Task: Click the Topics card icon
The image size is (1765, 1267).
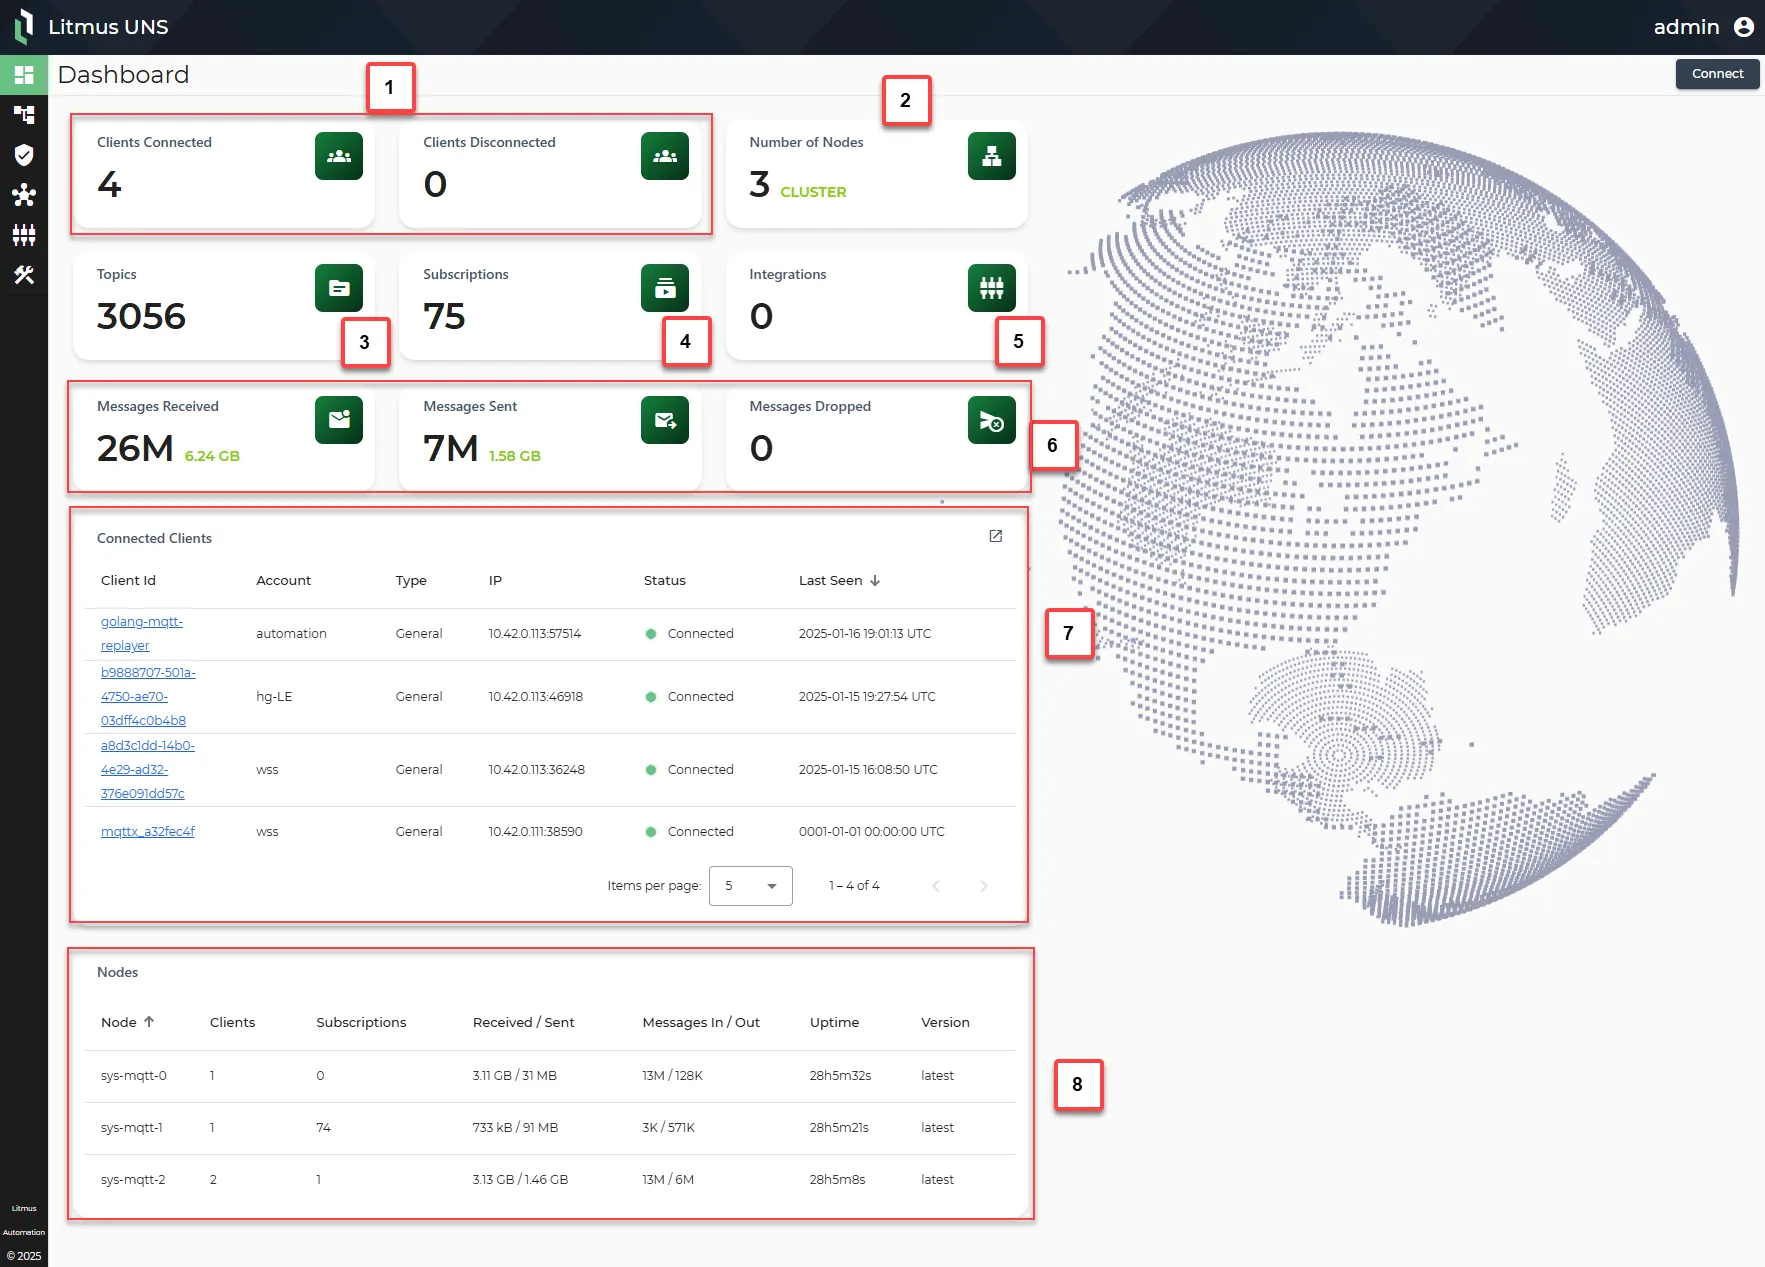Action: click(339, 288)
